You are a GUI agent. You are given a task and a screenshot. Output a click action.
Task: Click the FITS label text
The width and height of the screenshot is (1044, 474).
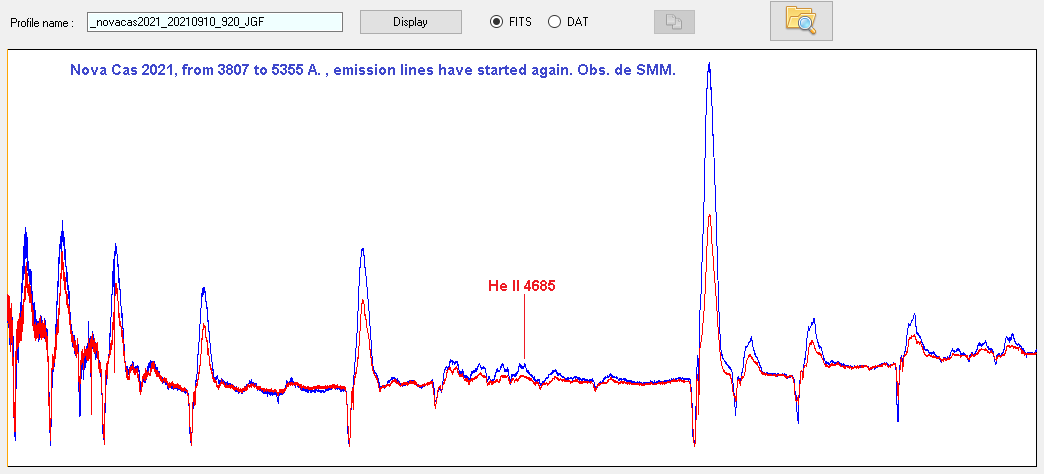(520, 22)
